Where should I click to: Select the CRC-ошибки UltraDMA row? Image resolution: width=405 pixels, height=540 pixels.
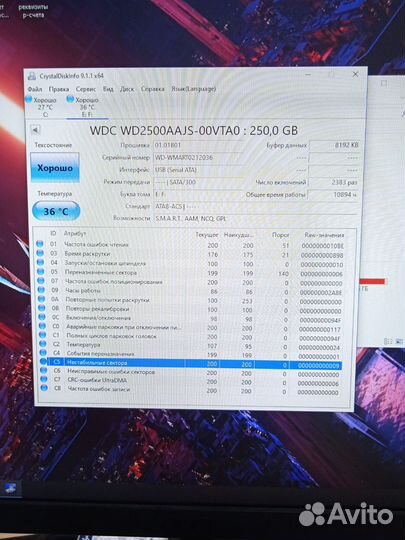tap(190, 382)
